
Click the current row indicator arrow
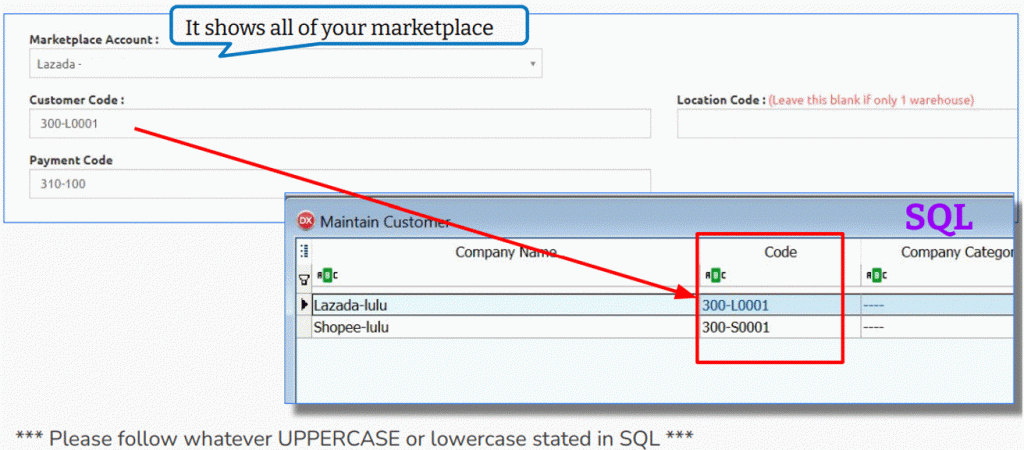click(x=304, y=304)
